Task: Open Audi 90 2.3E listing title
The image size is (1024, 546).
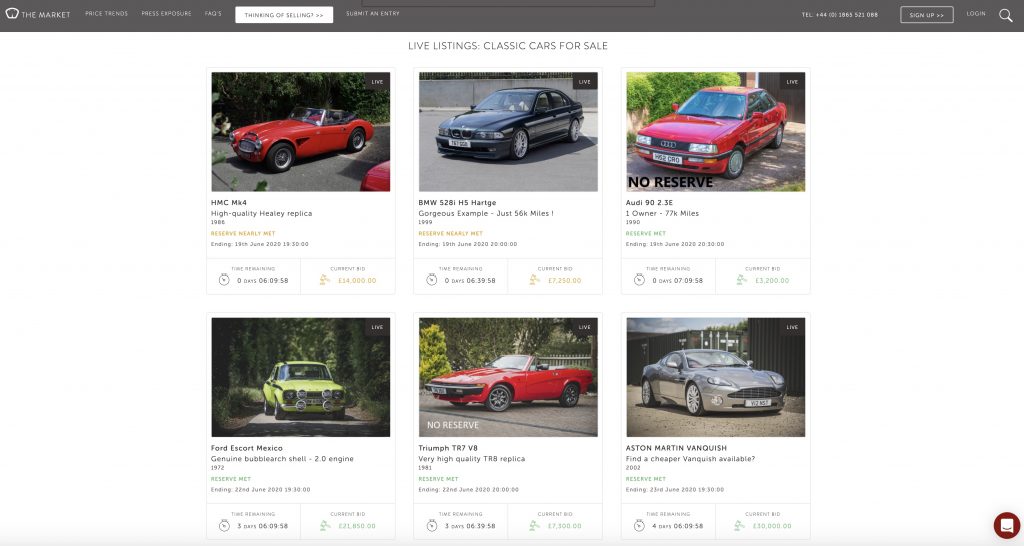Action: pyautogui.click(x=649, y=202)
